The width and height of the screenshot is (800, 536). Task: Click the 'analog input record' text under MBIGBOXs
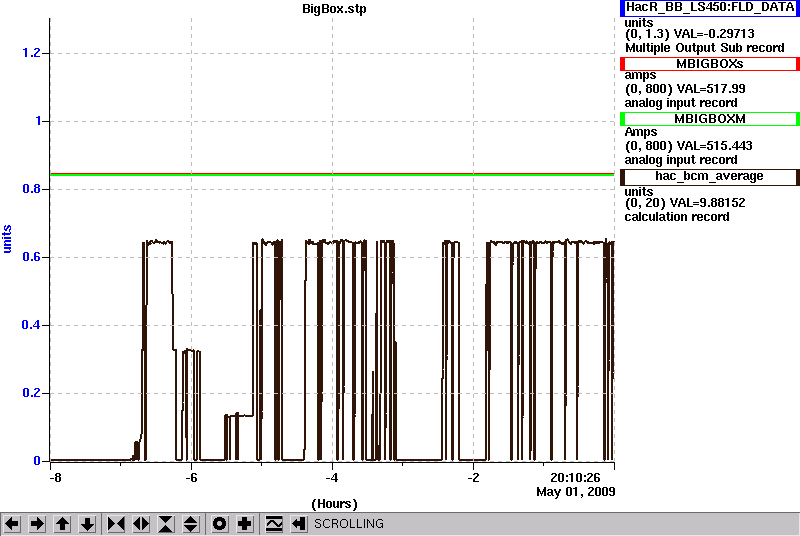coord(681,103)
